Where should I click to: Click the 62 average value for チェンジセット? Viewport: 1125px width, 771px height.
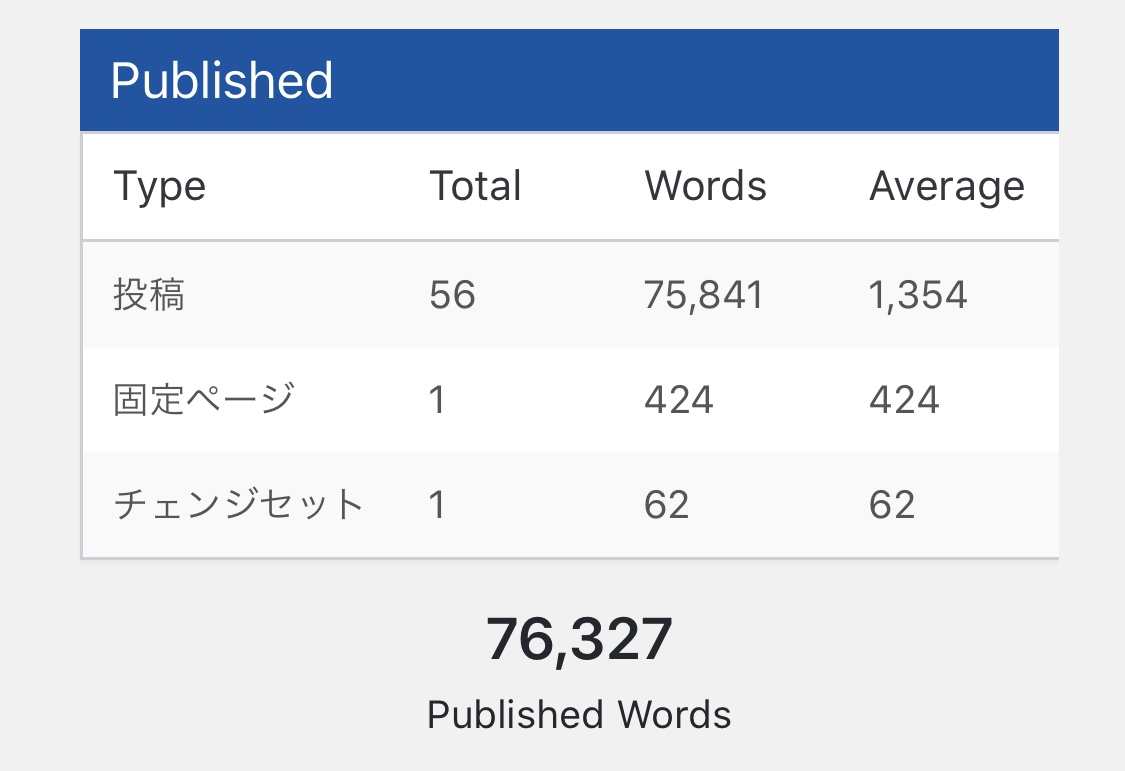click(x=892, y=504)
